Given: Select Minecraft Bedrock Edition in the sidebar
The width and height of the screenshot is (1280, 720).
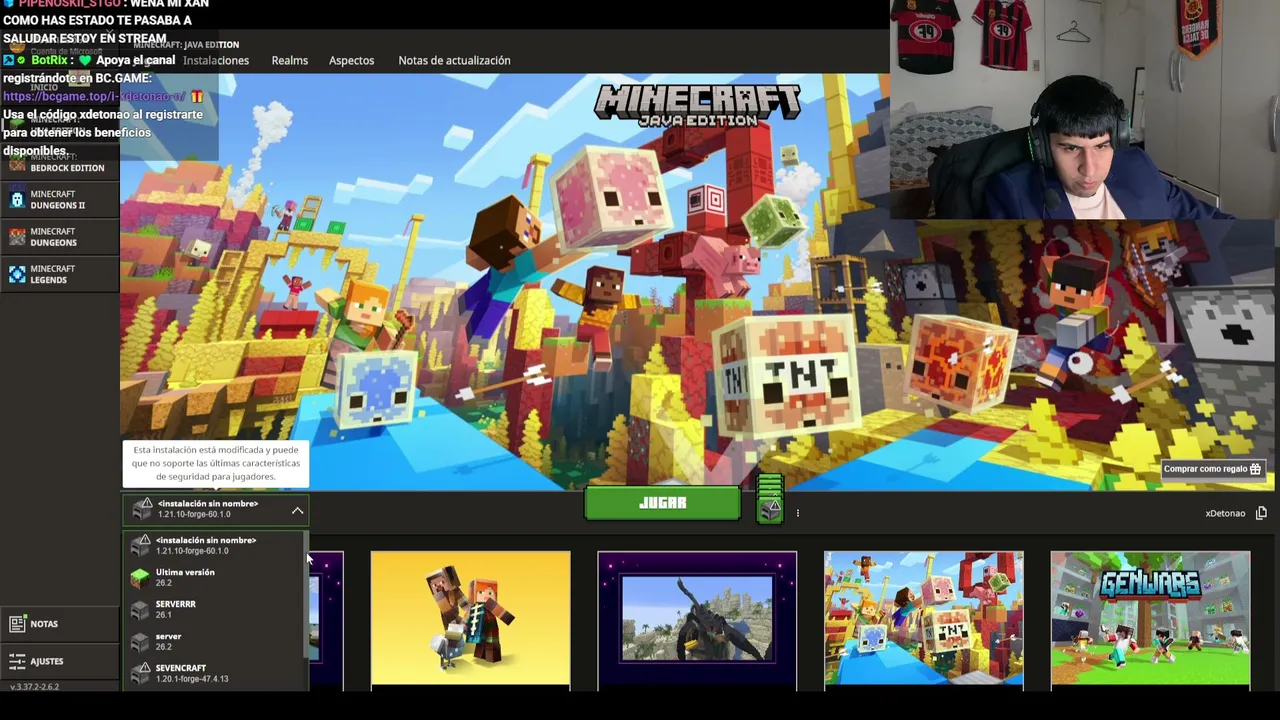Looking at the screenshot, I should pyautogui.click(x=59, y=163).
